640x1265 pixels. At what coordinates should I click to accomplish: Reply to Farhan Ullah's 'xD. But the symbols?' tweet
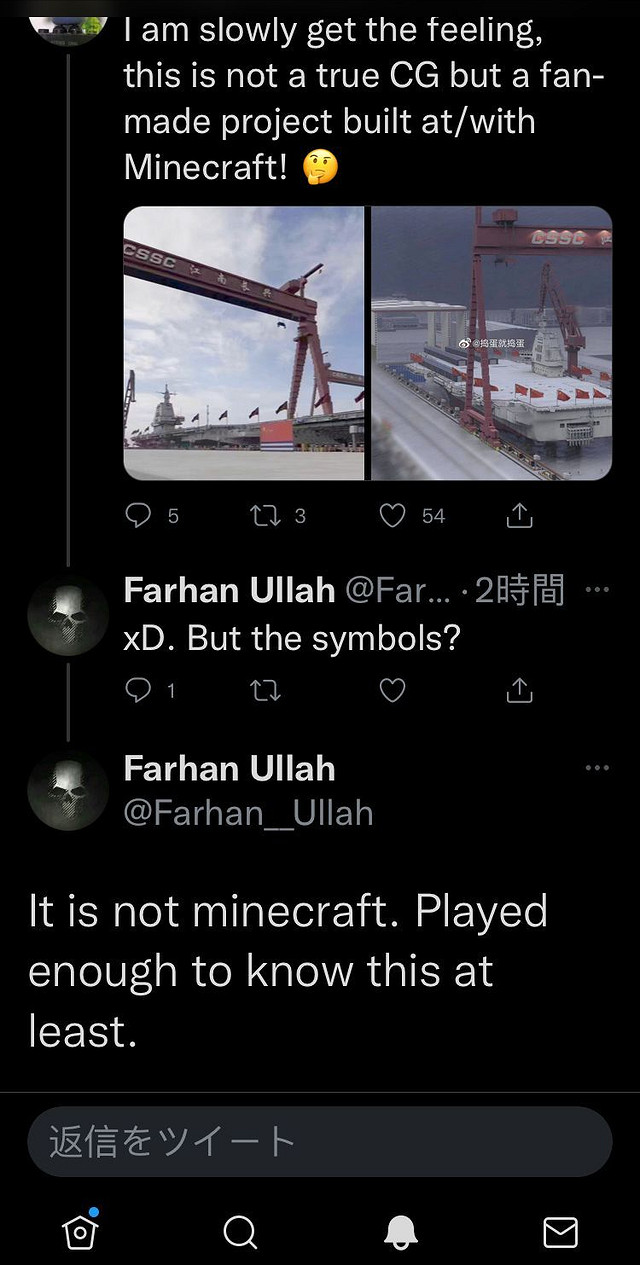coord(138,689)
